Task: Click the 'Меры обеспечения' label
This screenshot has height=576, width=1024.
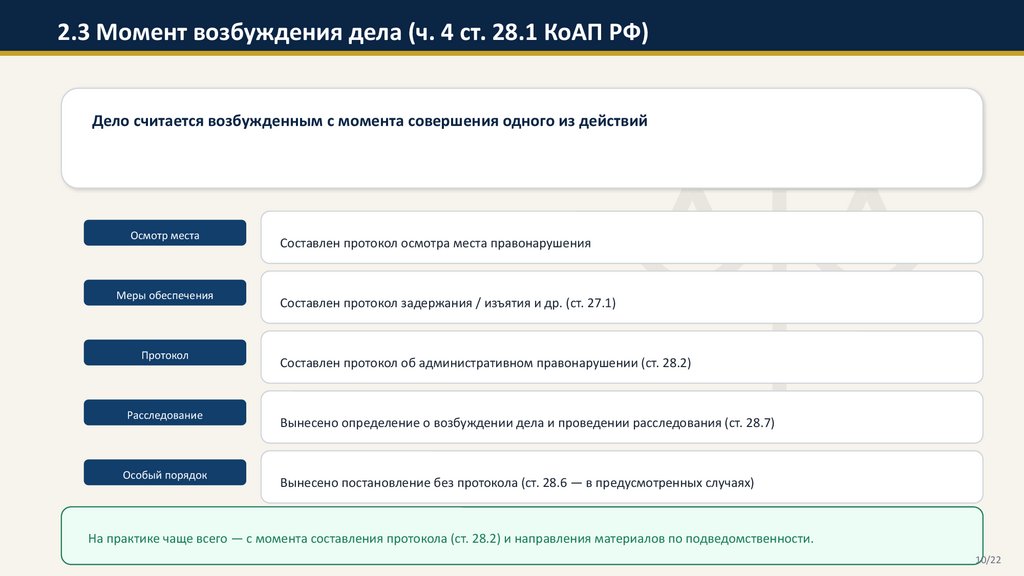Action: [x=165, y=293]
